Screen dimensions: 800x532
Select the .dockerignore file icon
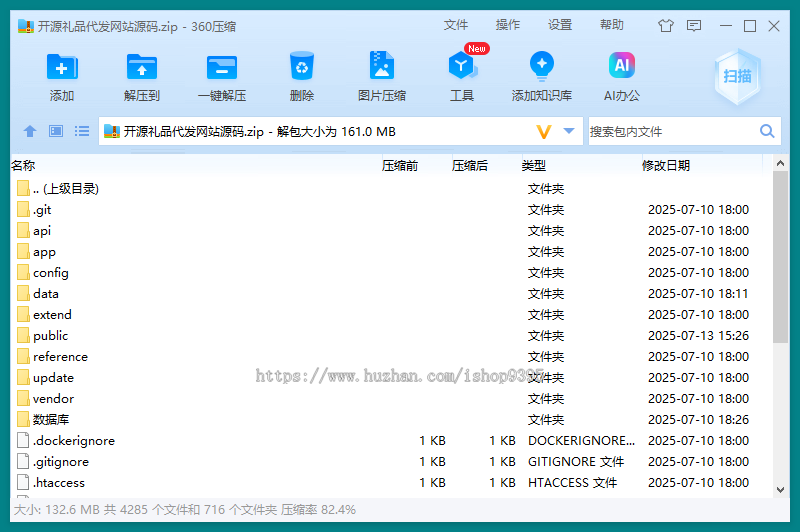(23, 440)
